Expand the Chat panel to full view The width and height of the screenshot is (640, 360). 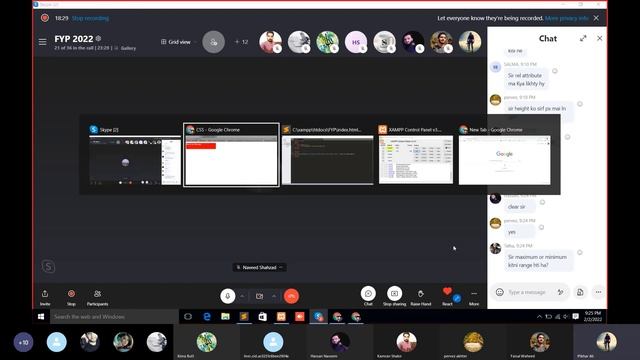coord(583,38)
